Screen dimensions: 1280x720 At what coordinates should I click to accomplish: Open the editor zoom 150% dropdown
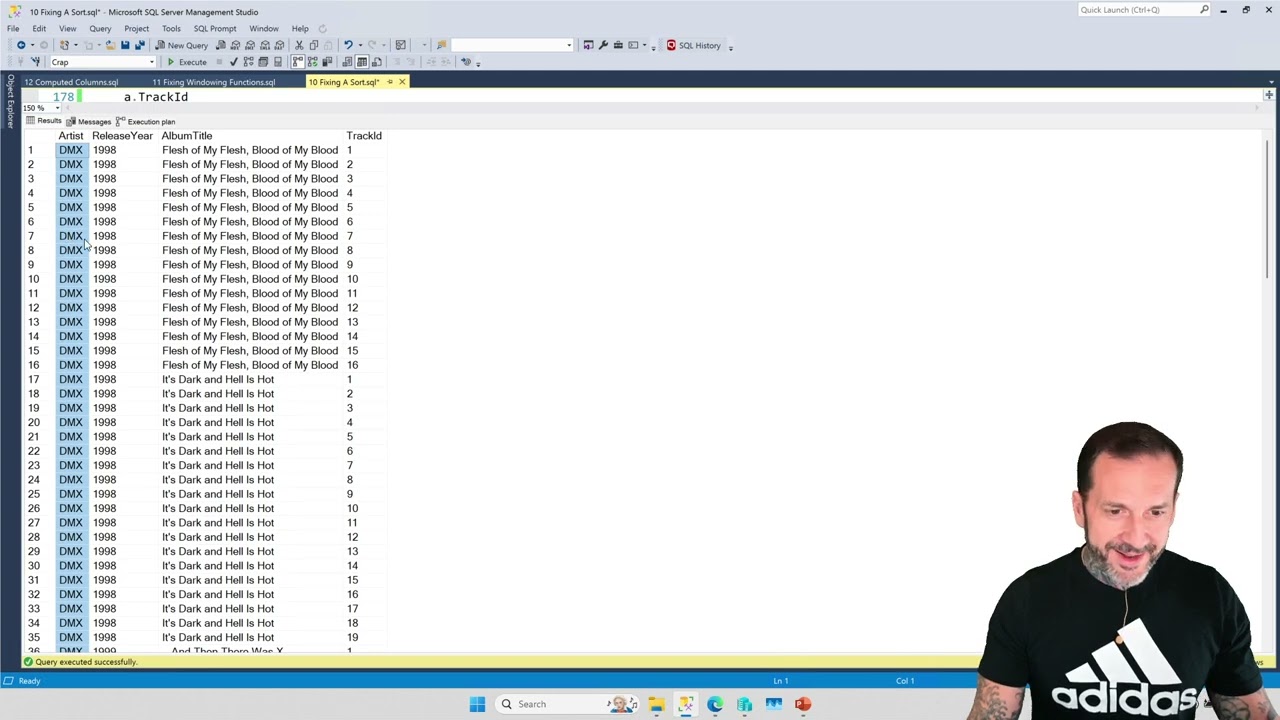pos(57,108)
